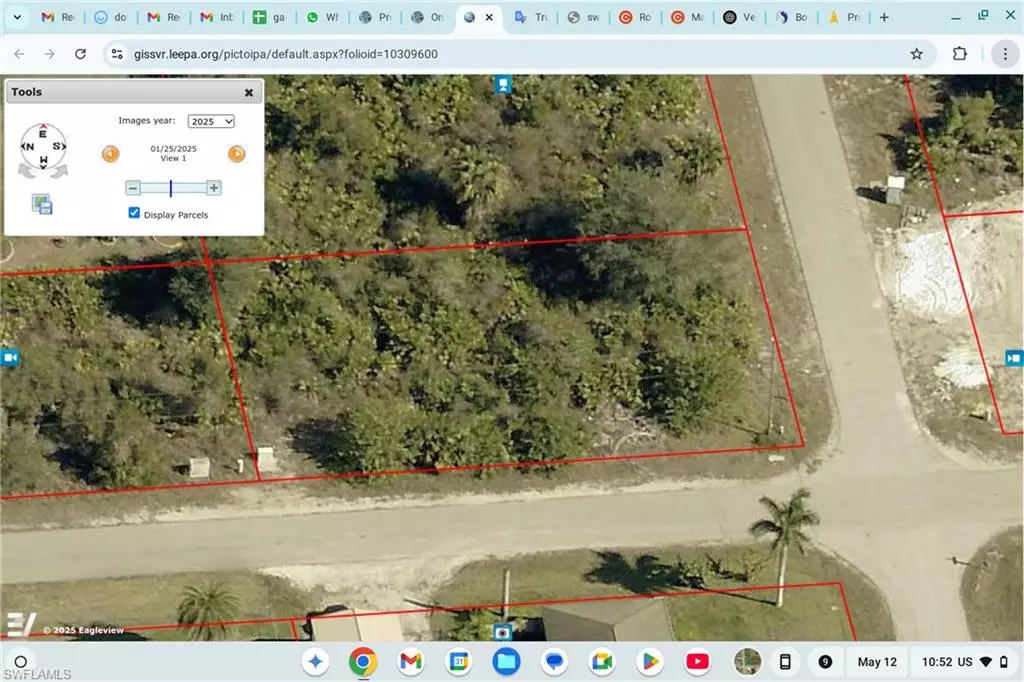Viewport: 1024px width, 682px height.
Task: Select the save image icon in Tools panel
Action: (42, 203)
